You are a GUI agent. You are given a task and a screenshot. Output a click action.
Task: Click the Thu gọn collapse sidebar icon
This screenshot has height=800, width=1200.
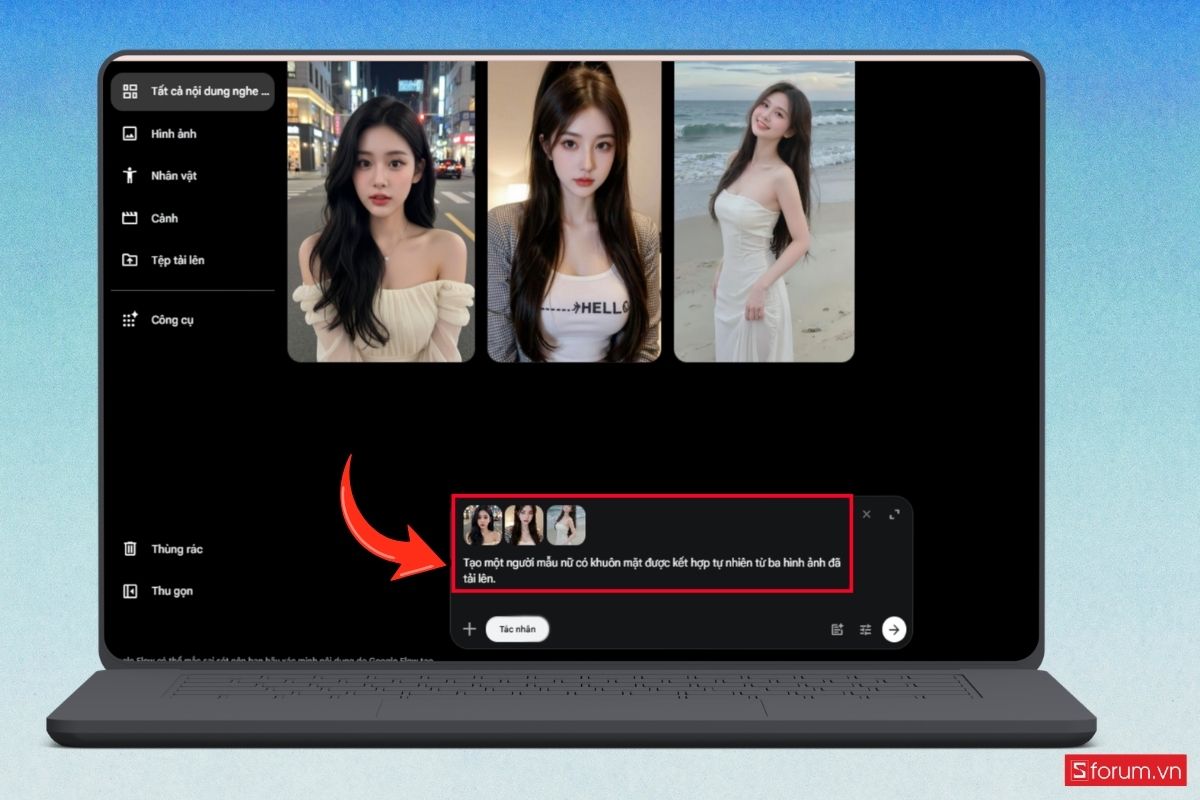pos(129,591)
